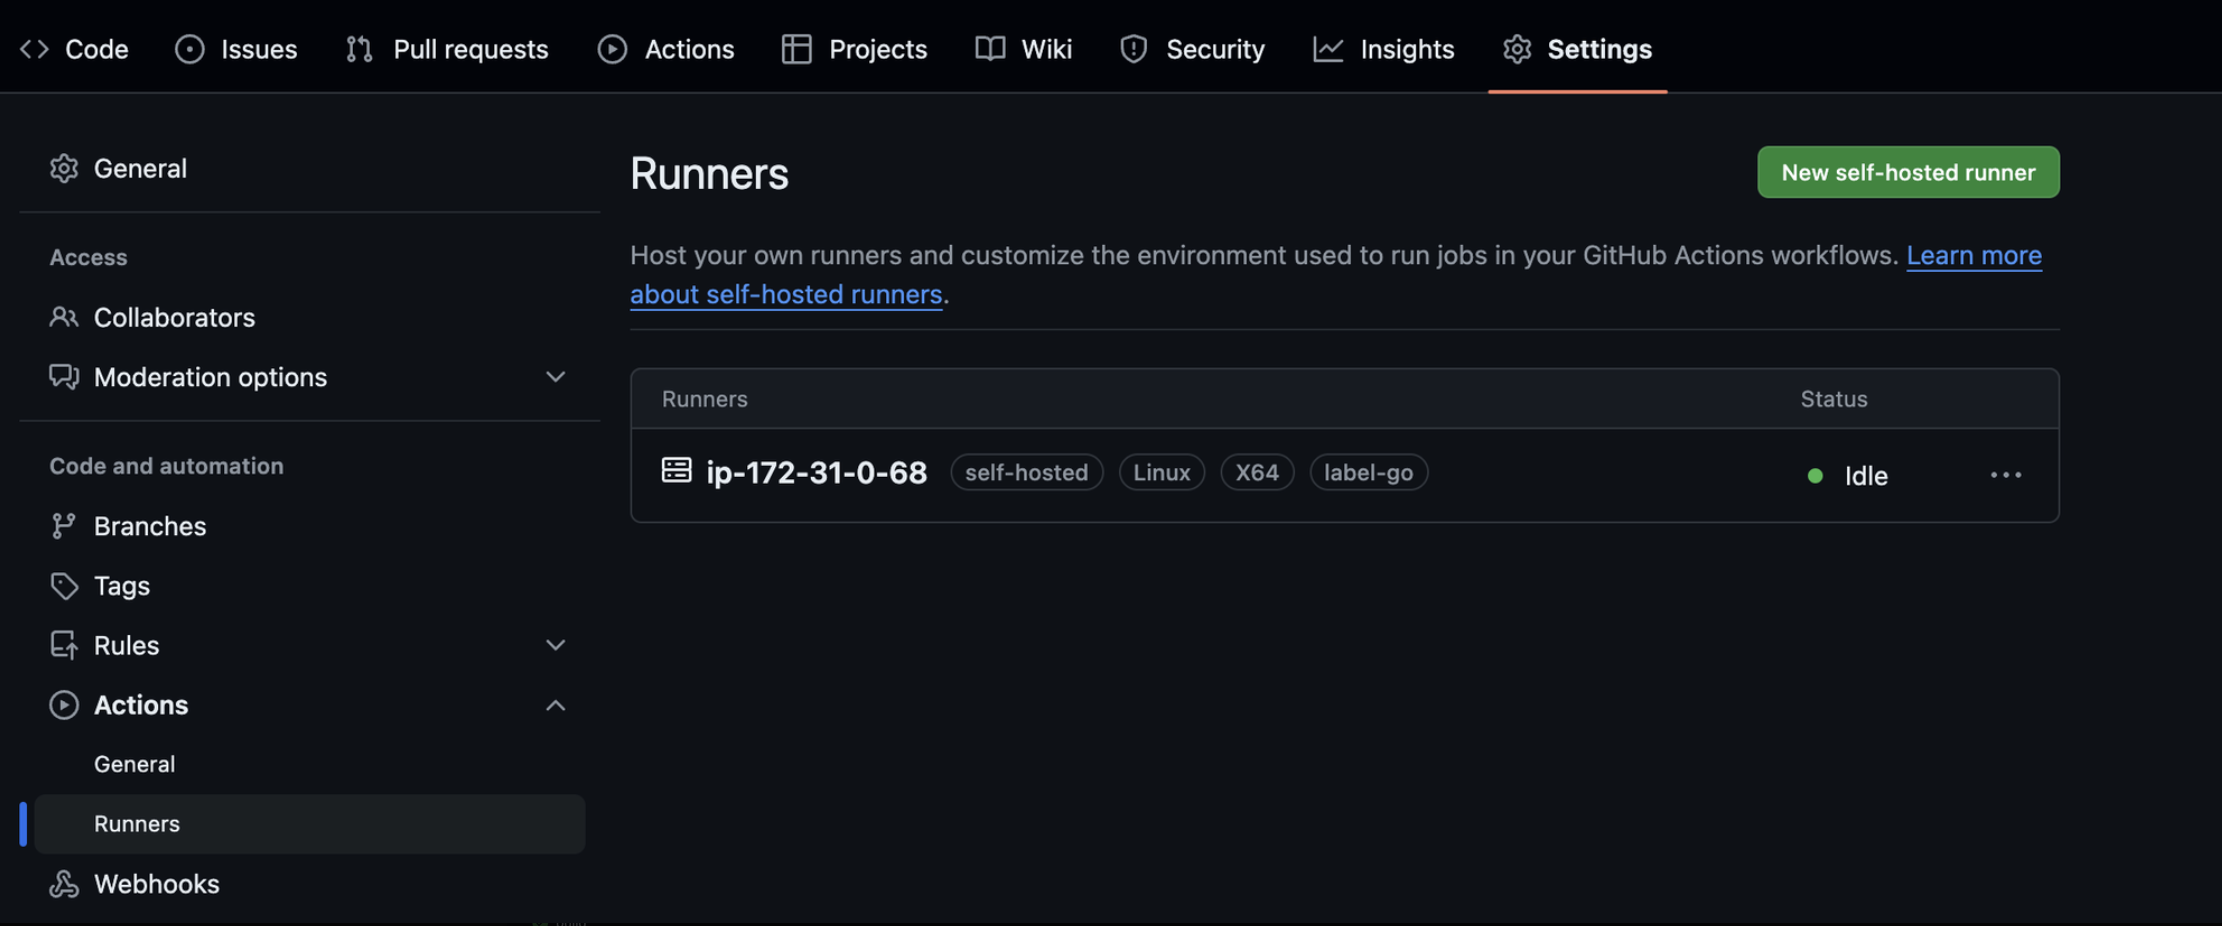Click the gear icon beside General in sidebar
Viewport: 2222px width, 926px height.
pyautogui.click(x=64, y=168)
